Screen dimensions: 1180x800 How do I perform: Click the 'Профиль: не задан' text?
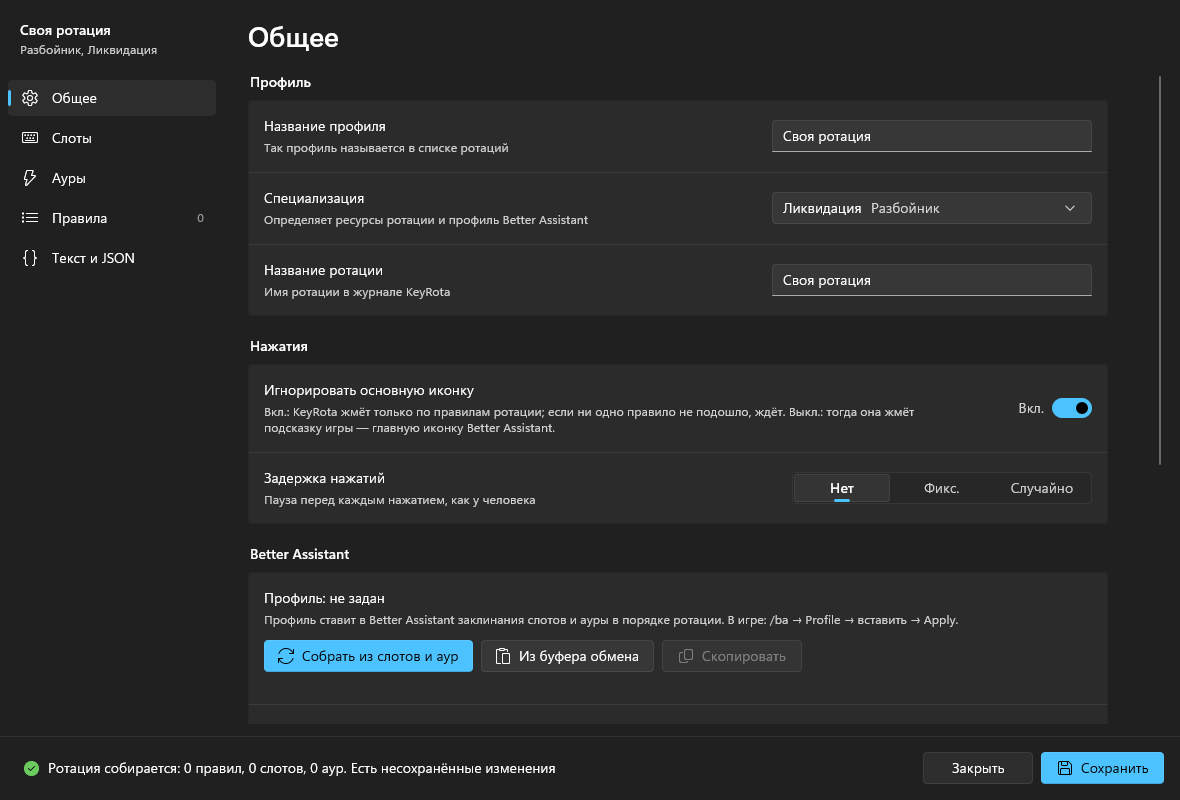pos(324,598)
